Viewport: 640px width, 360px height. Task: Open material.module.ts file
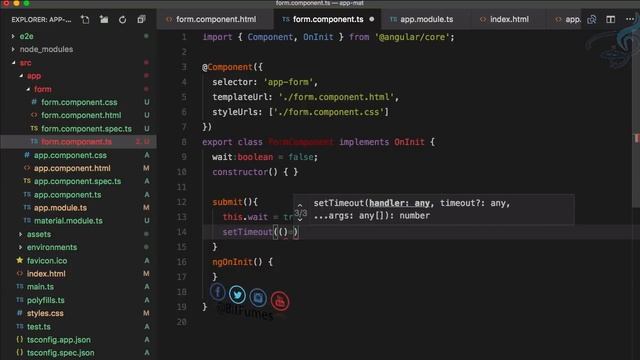pyautogui.click(x=68, y=221)
